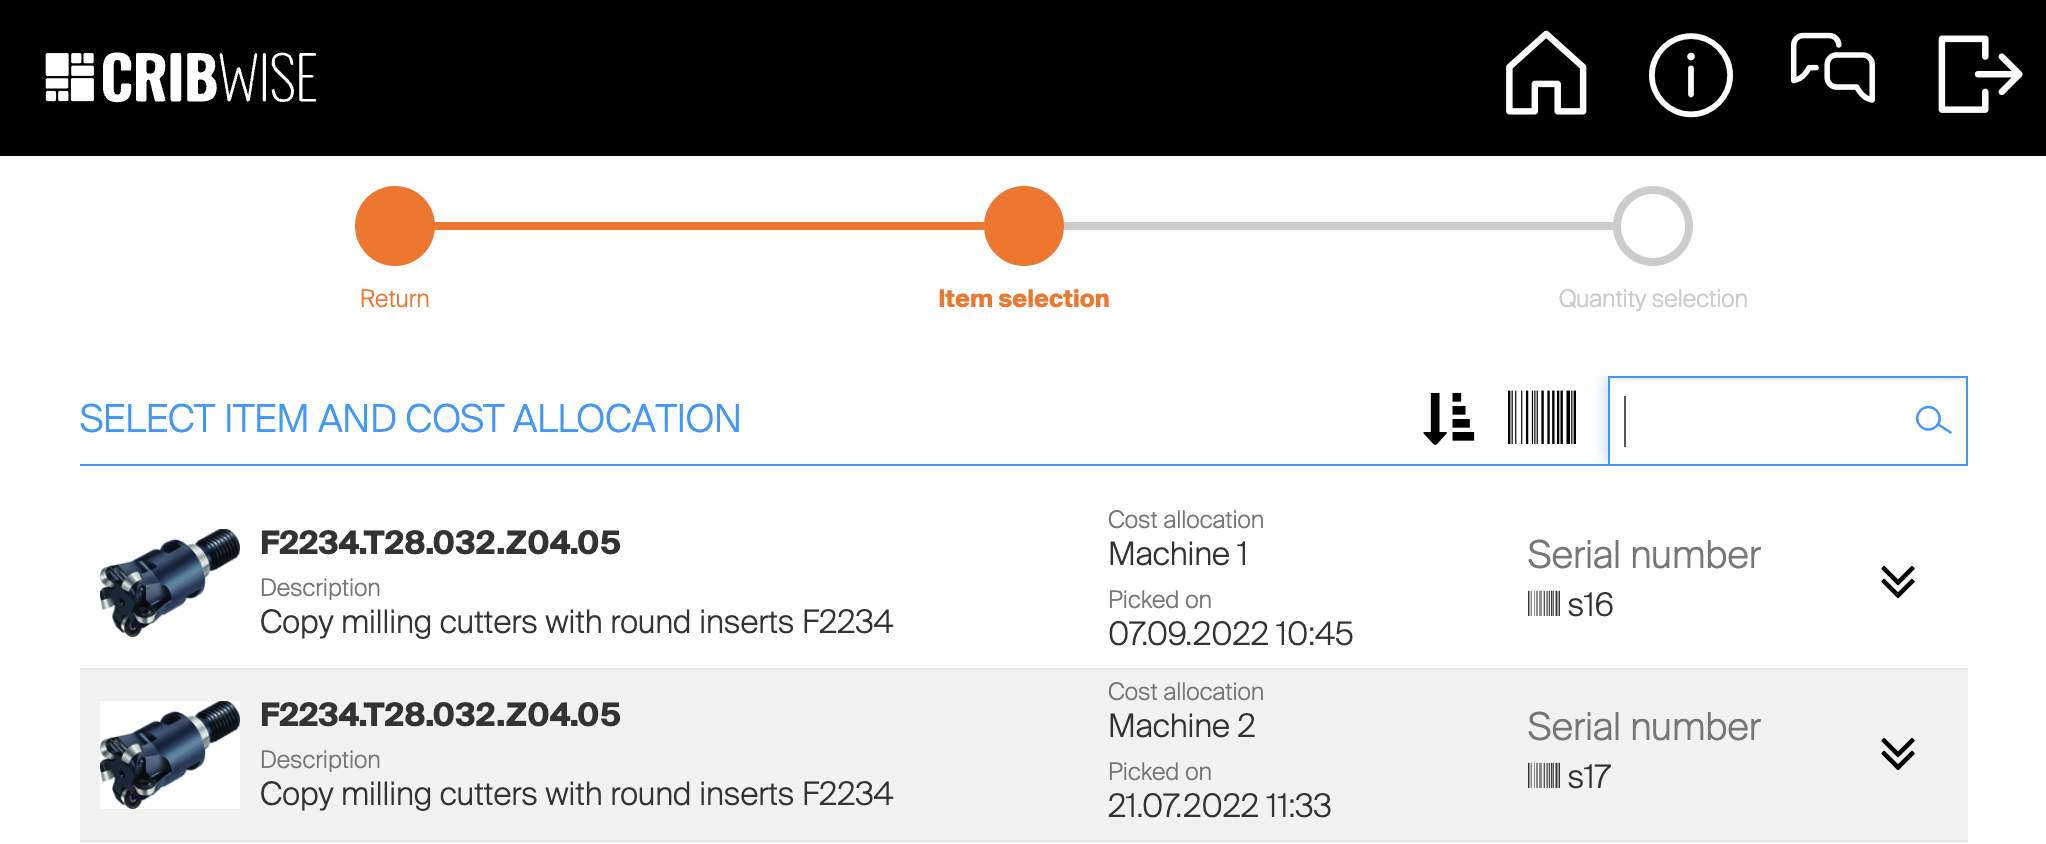
Task: Expand the Machine 2 item row
Action: pyautogui.click(x=1897, y=753)
